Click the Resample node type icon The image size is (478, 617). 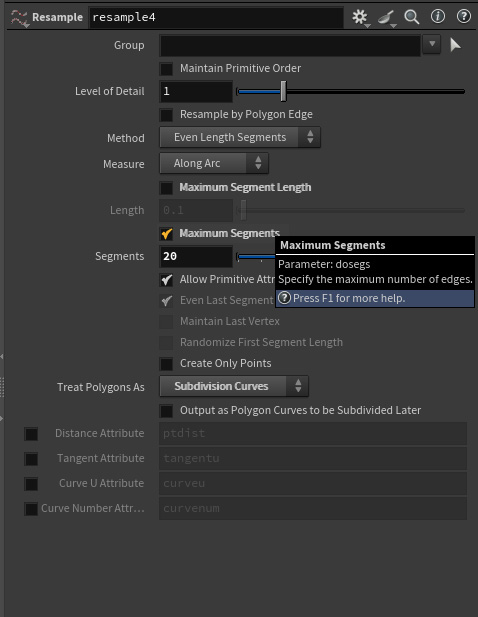click(x=19, y=18)
